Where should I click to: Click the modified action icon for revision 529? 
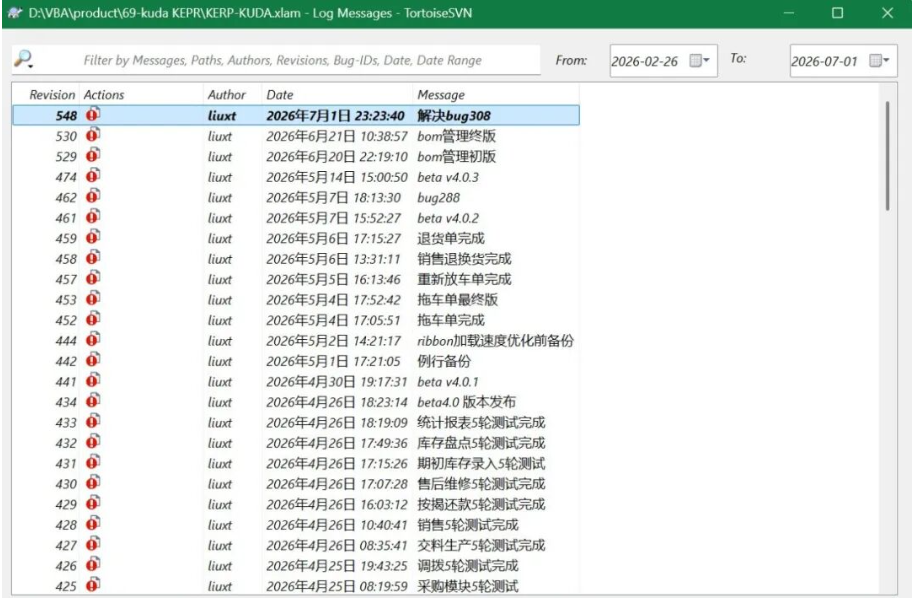tap(93, 156)
